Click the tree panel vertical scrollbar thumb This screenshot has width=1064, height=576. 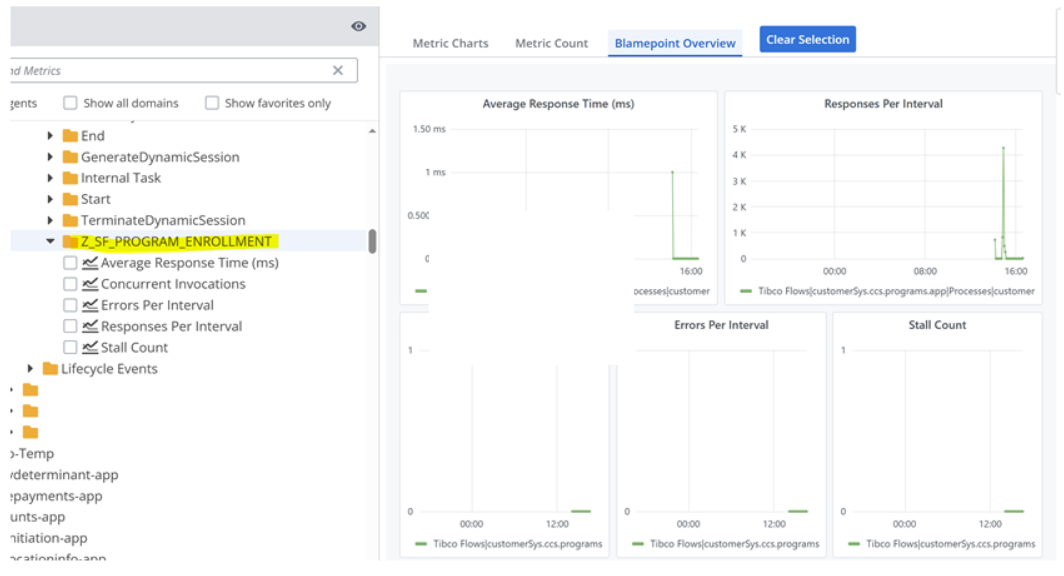click(372, 241)
